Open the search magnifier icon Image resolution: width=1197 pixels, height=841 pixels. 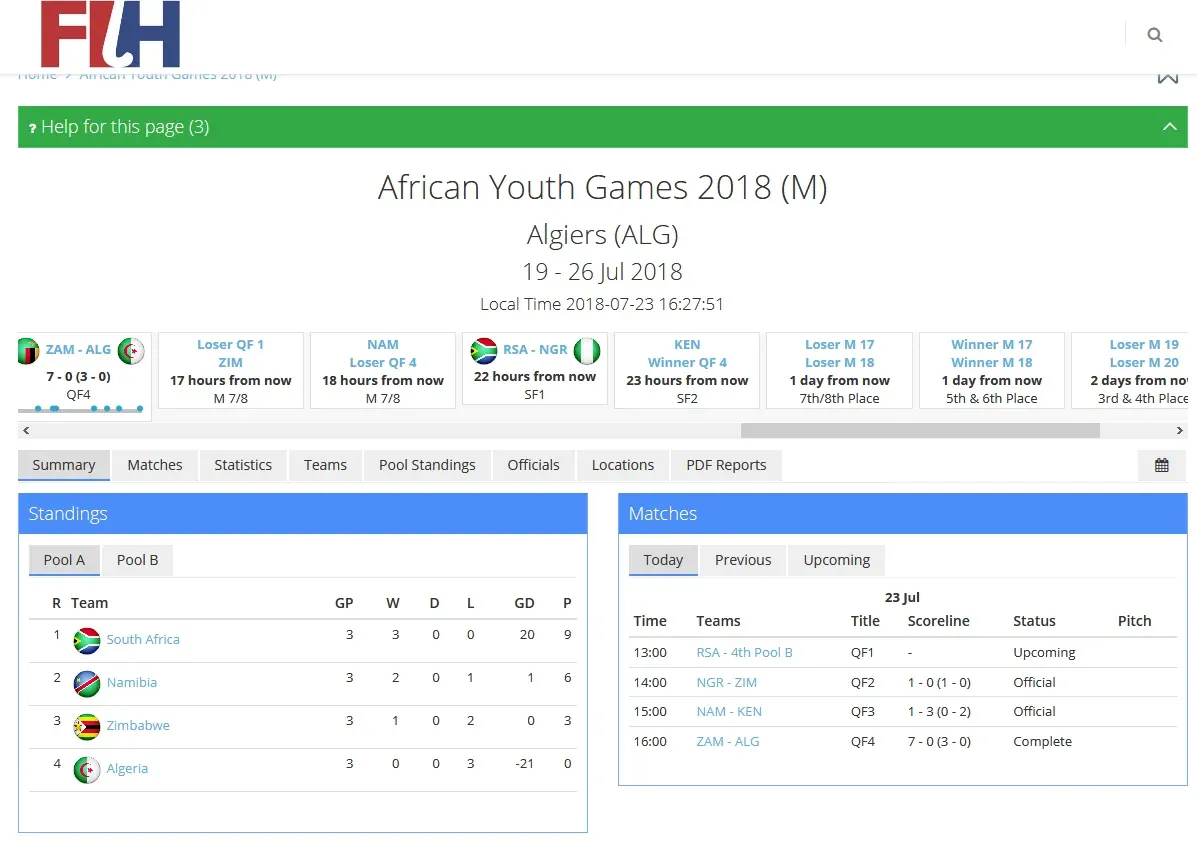[1154, 35]
